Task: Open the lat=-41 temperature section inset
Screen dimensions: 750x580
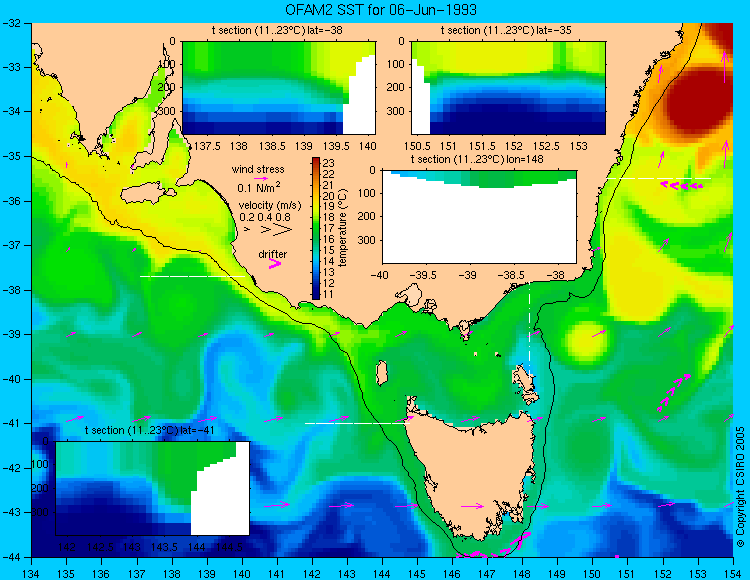Action: 153,488
